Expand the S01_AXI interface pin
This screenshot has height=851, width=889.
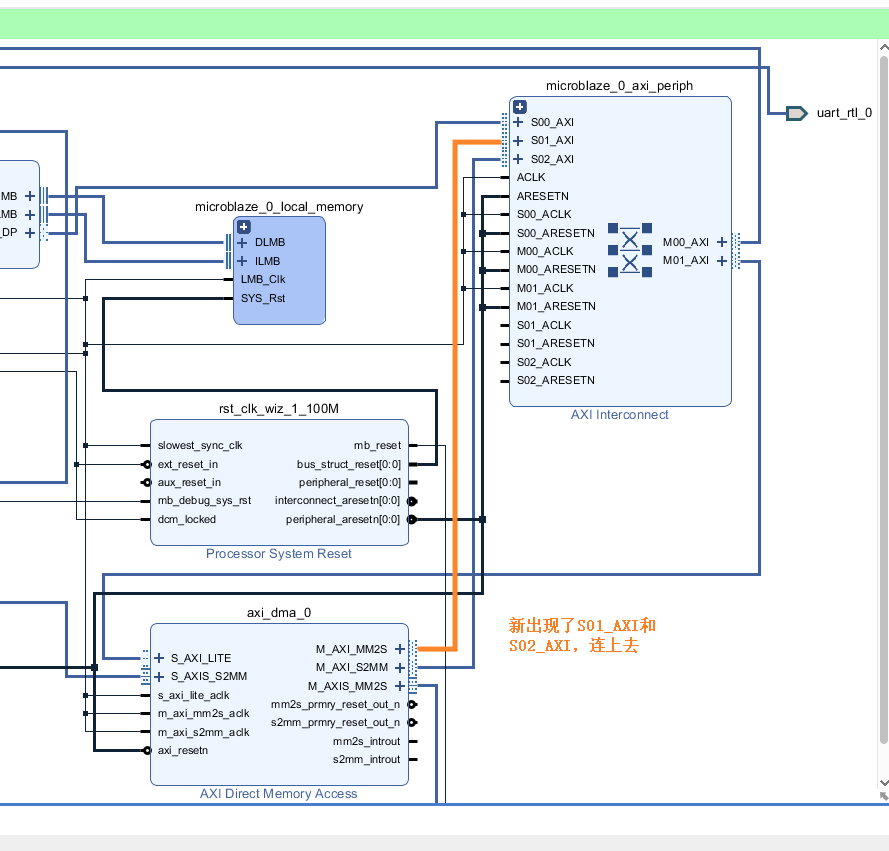point(519,140)
